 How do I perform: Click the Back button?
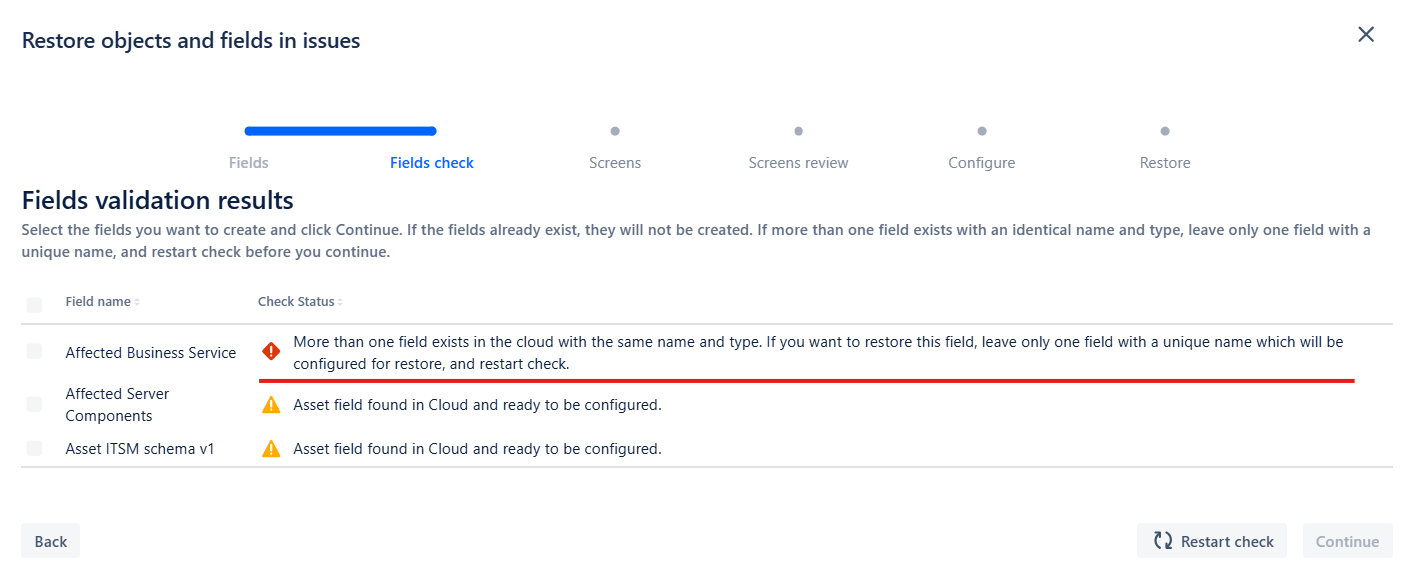click(50, 541)
